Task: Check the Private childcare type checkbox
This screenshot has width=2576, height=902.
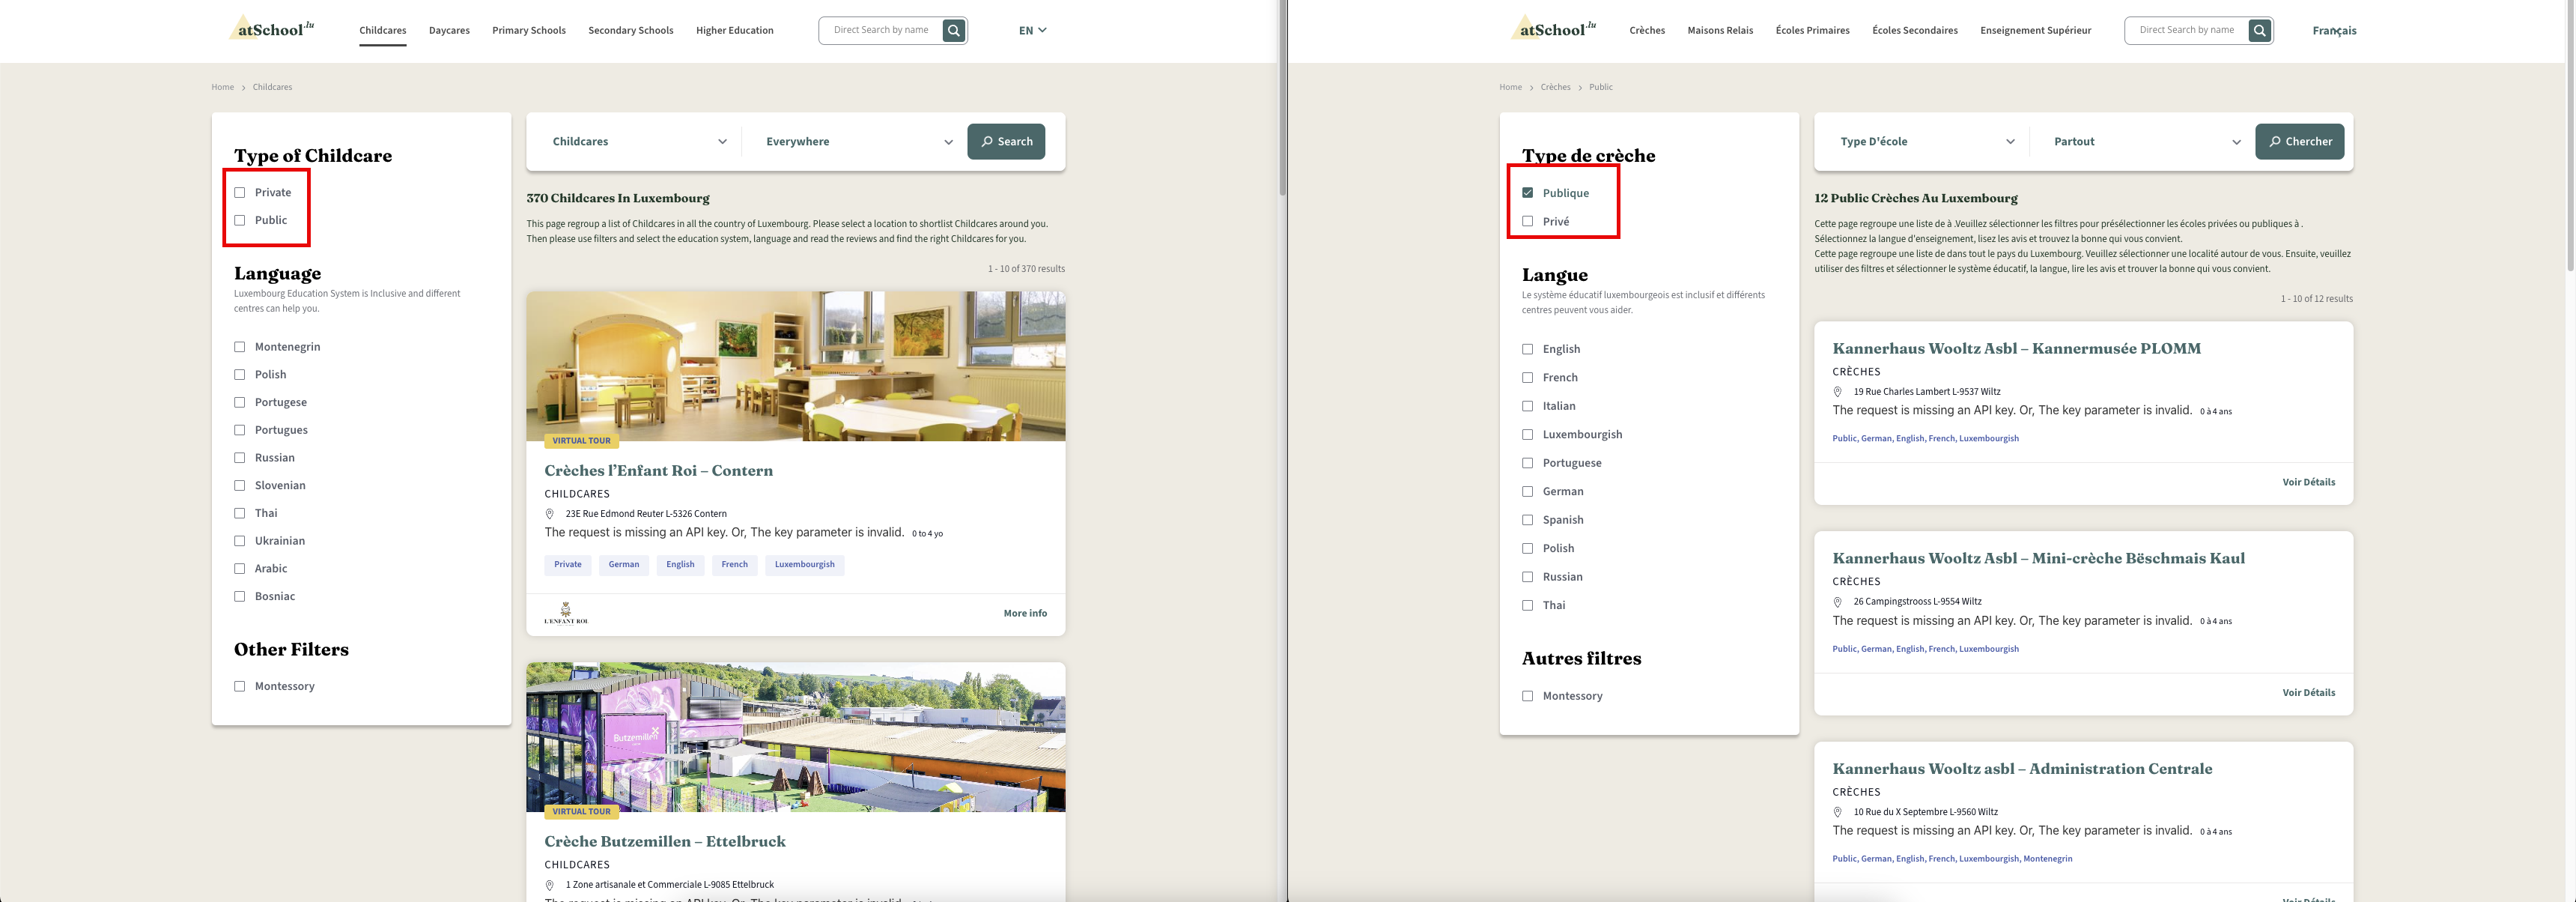Action: [240, 193]
